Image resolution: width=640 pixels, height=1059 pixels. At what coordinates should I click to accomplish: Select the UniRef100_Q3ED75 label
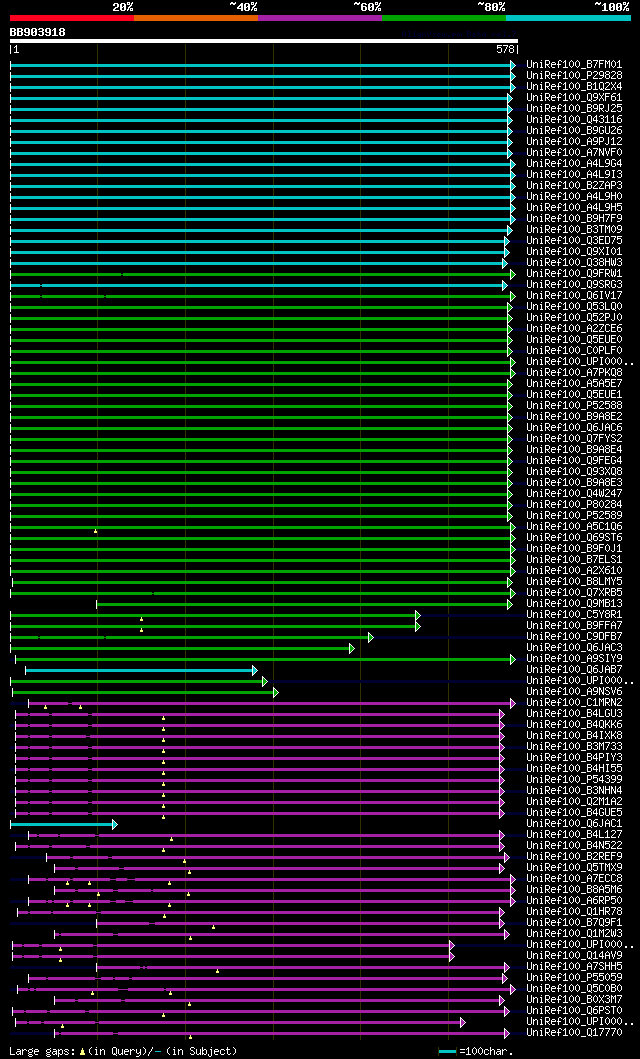pos(574,240)
